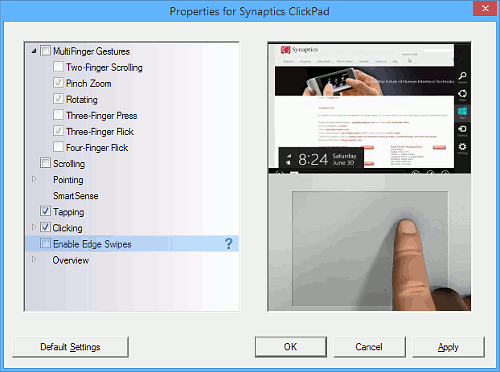The width and height of the screenshot is (500, 372).
Task: Enable Two-Finger Scrolling checkbox
Action: 58,67
